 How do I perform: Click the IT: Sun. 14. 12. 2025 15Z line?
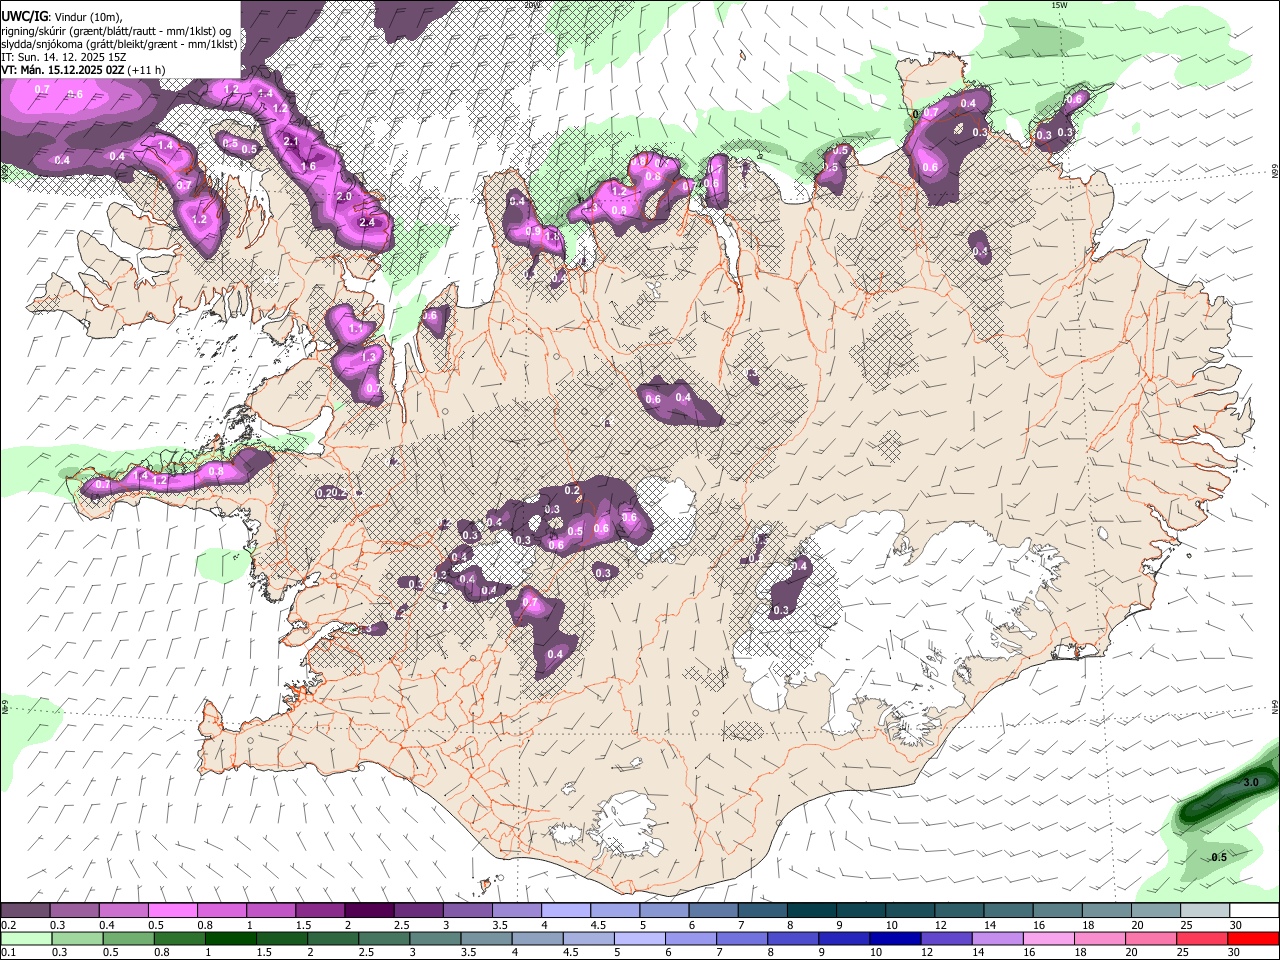coord(63,57)
